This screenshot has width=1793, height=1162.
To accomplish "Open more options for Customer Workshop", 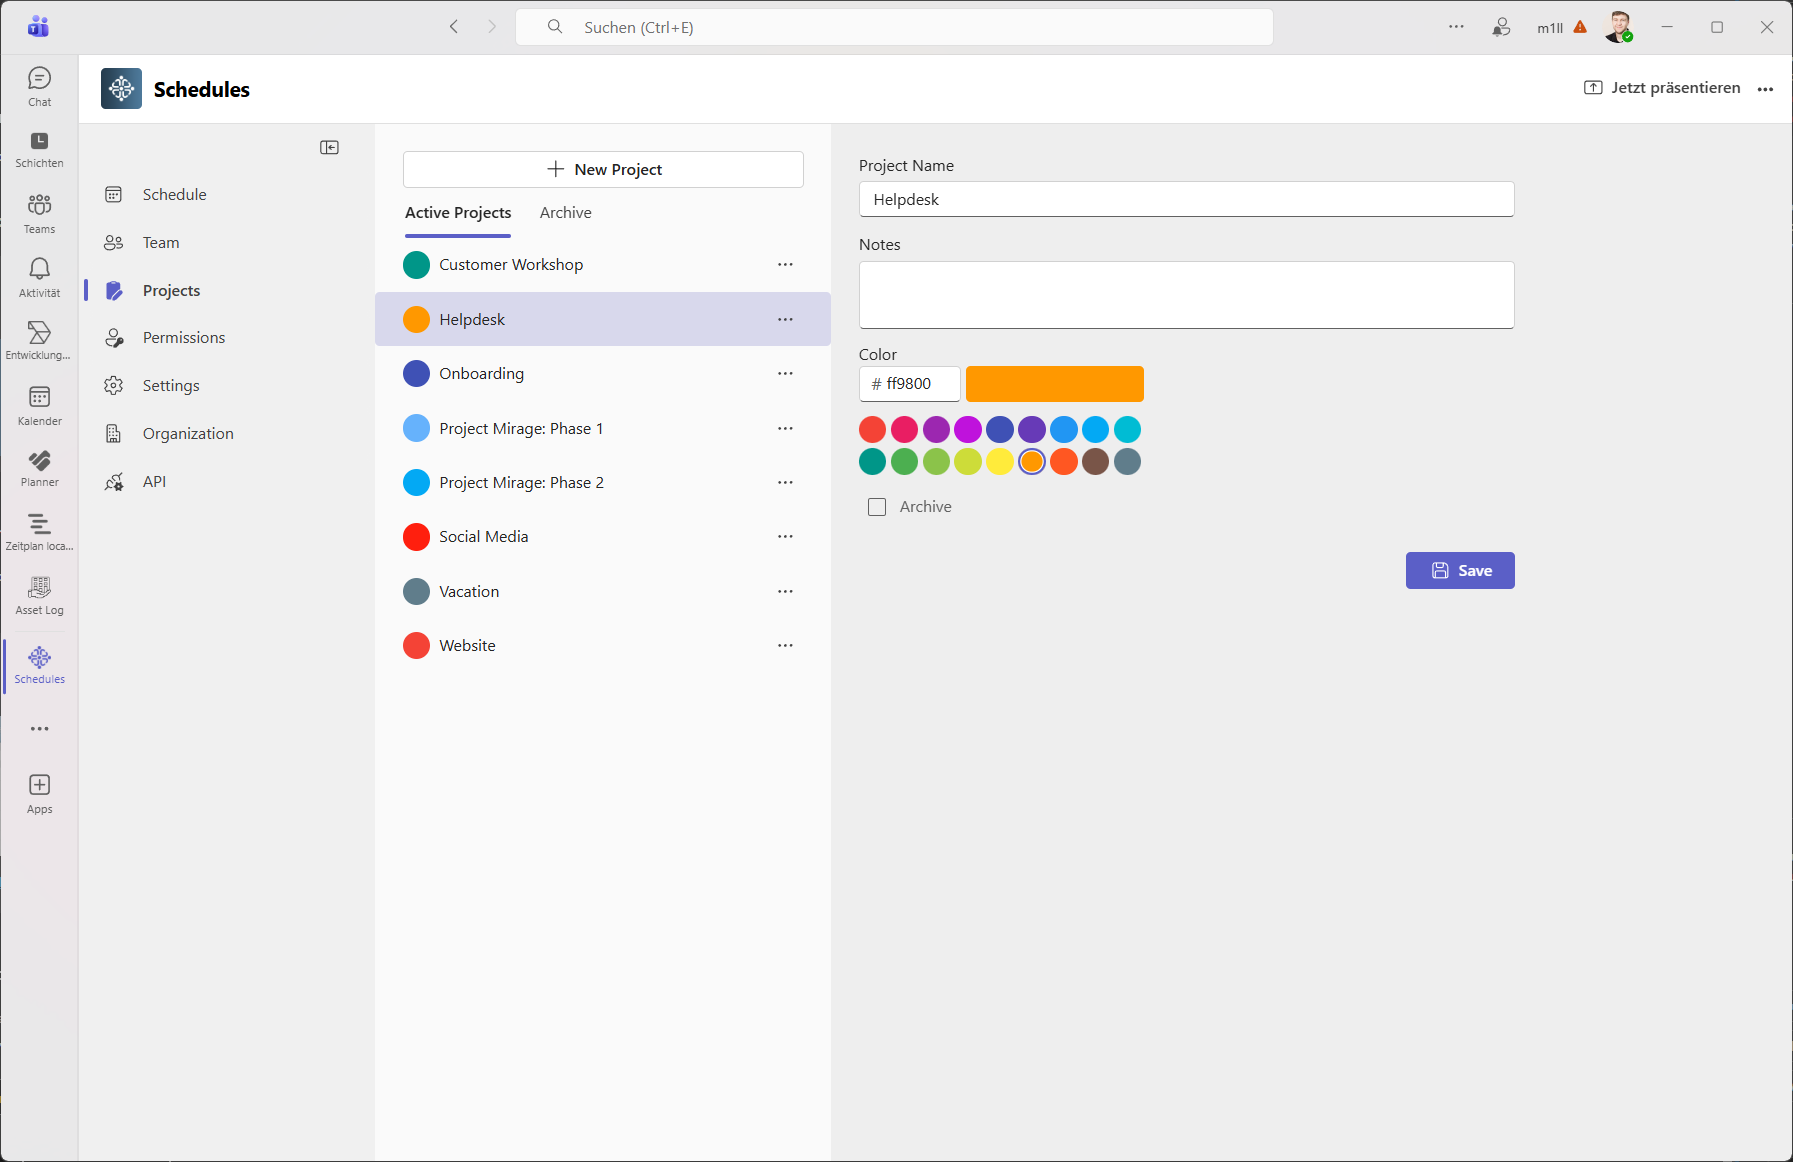I will click(785, 265).
